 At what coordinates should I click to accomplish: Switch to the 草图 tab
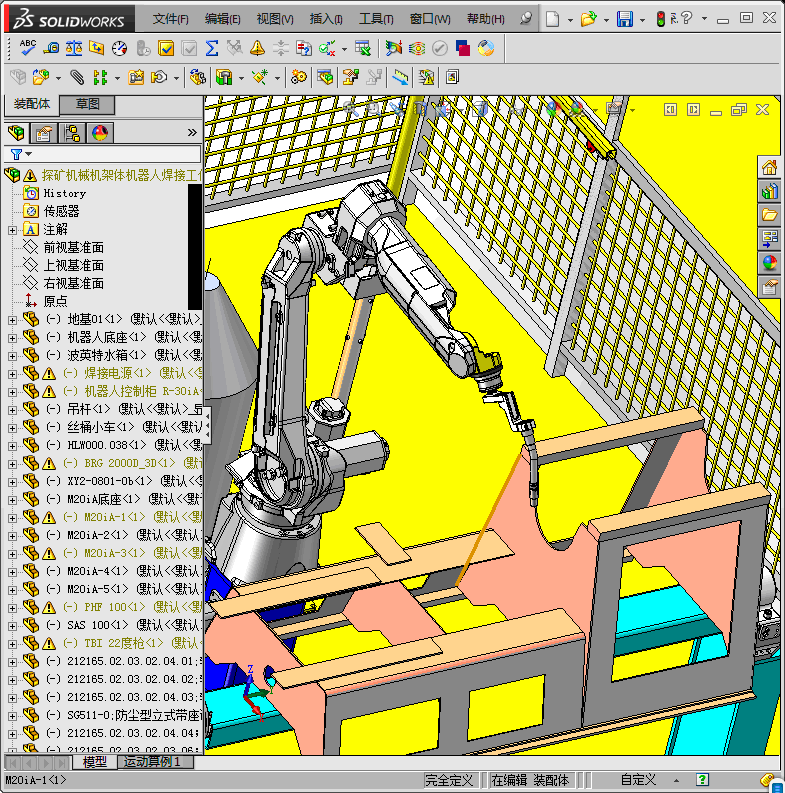click(87, 105)
